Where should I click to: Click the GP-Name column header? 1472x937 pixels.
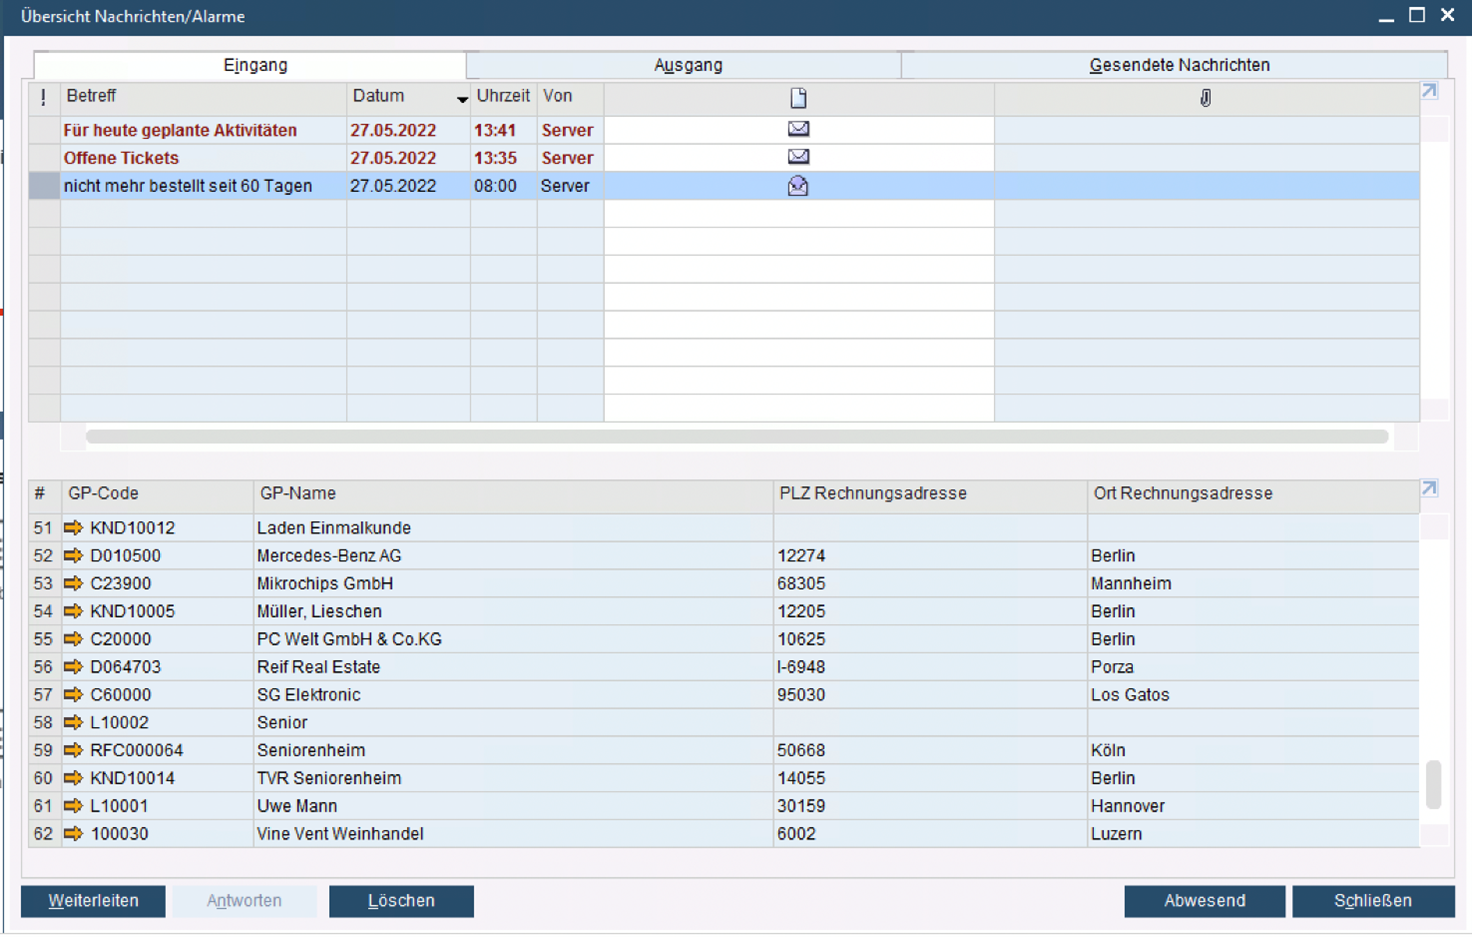coord(296,493)
